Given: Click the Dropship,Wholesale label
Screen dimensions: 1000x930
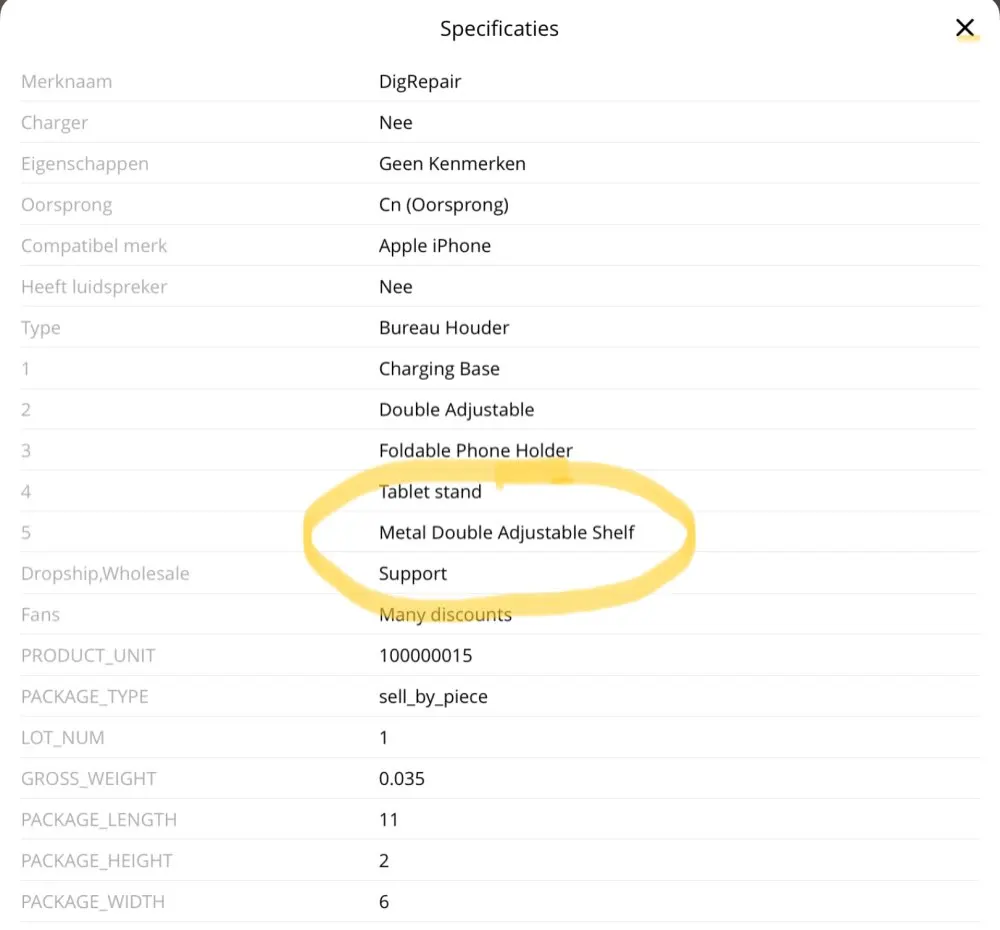Looking at the screenshot, I should 105,574.
